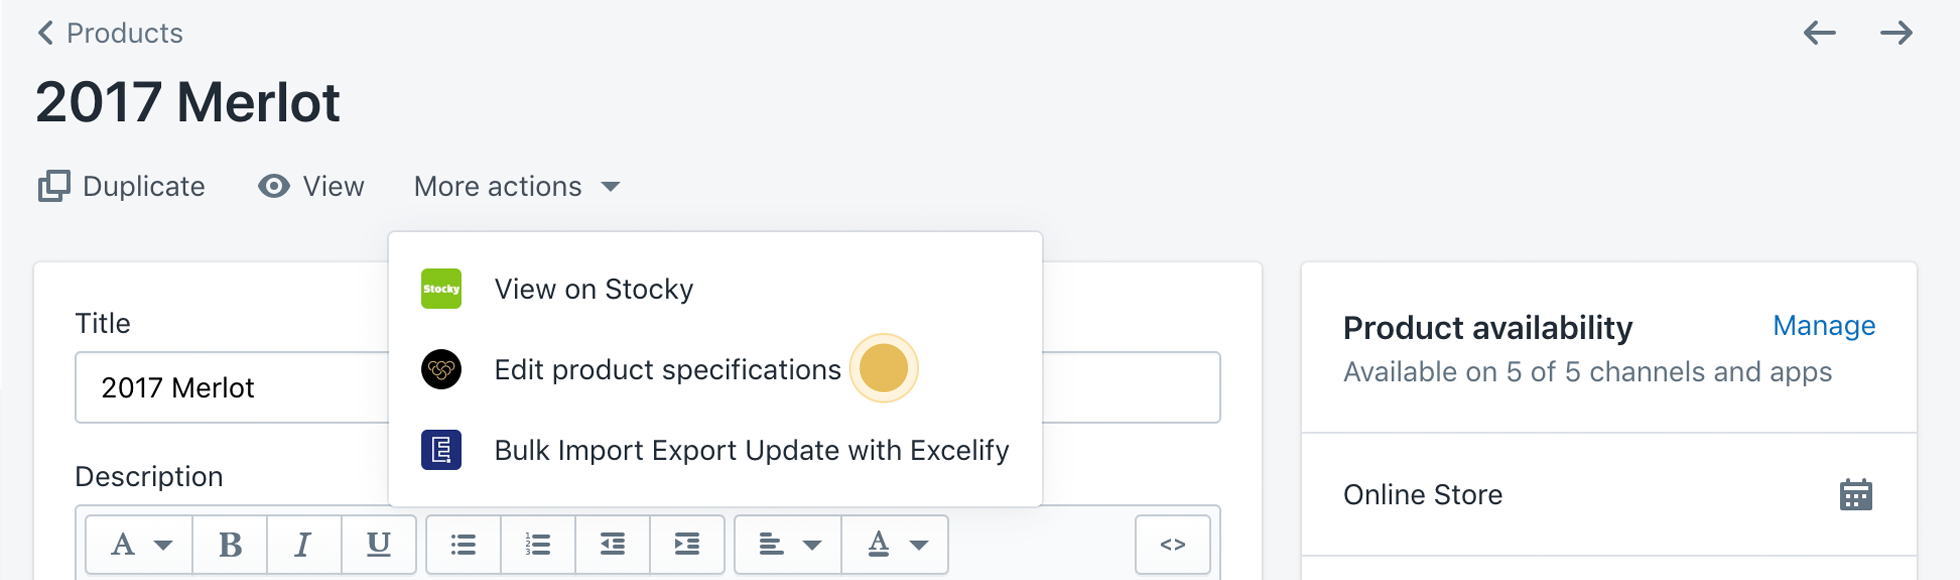Open the text alignment dropdown
The width and height of the screenshot is (1960, 580).
pyautogui.click(x=789, y=544)
